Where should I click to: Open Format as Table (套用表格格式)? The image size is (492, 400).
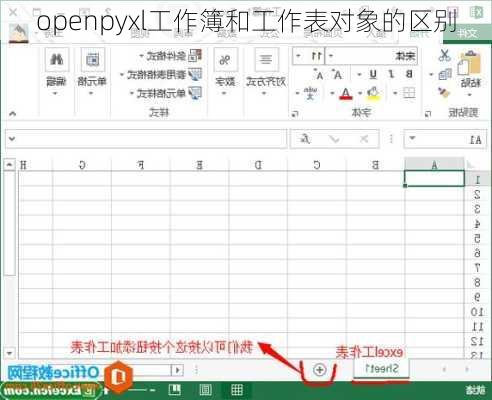[161, 75]
